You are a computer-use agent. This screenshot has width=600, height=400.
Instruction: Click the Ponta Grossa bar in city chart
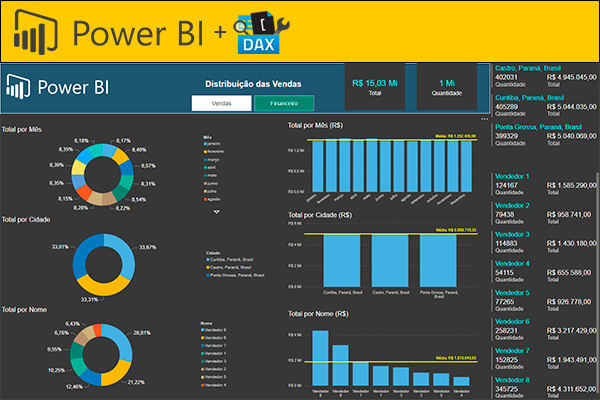click(x=438, y=261)
